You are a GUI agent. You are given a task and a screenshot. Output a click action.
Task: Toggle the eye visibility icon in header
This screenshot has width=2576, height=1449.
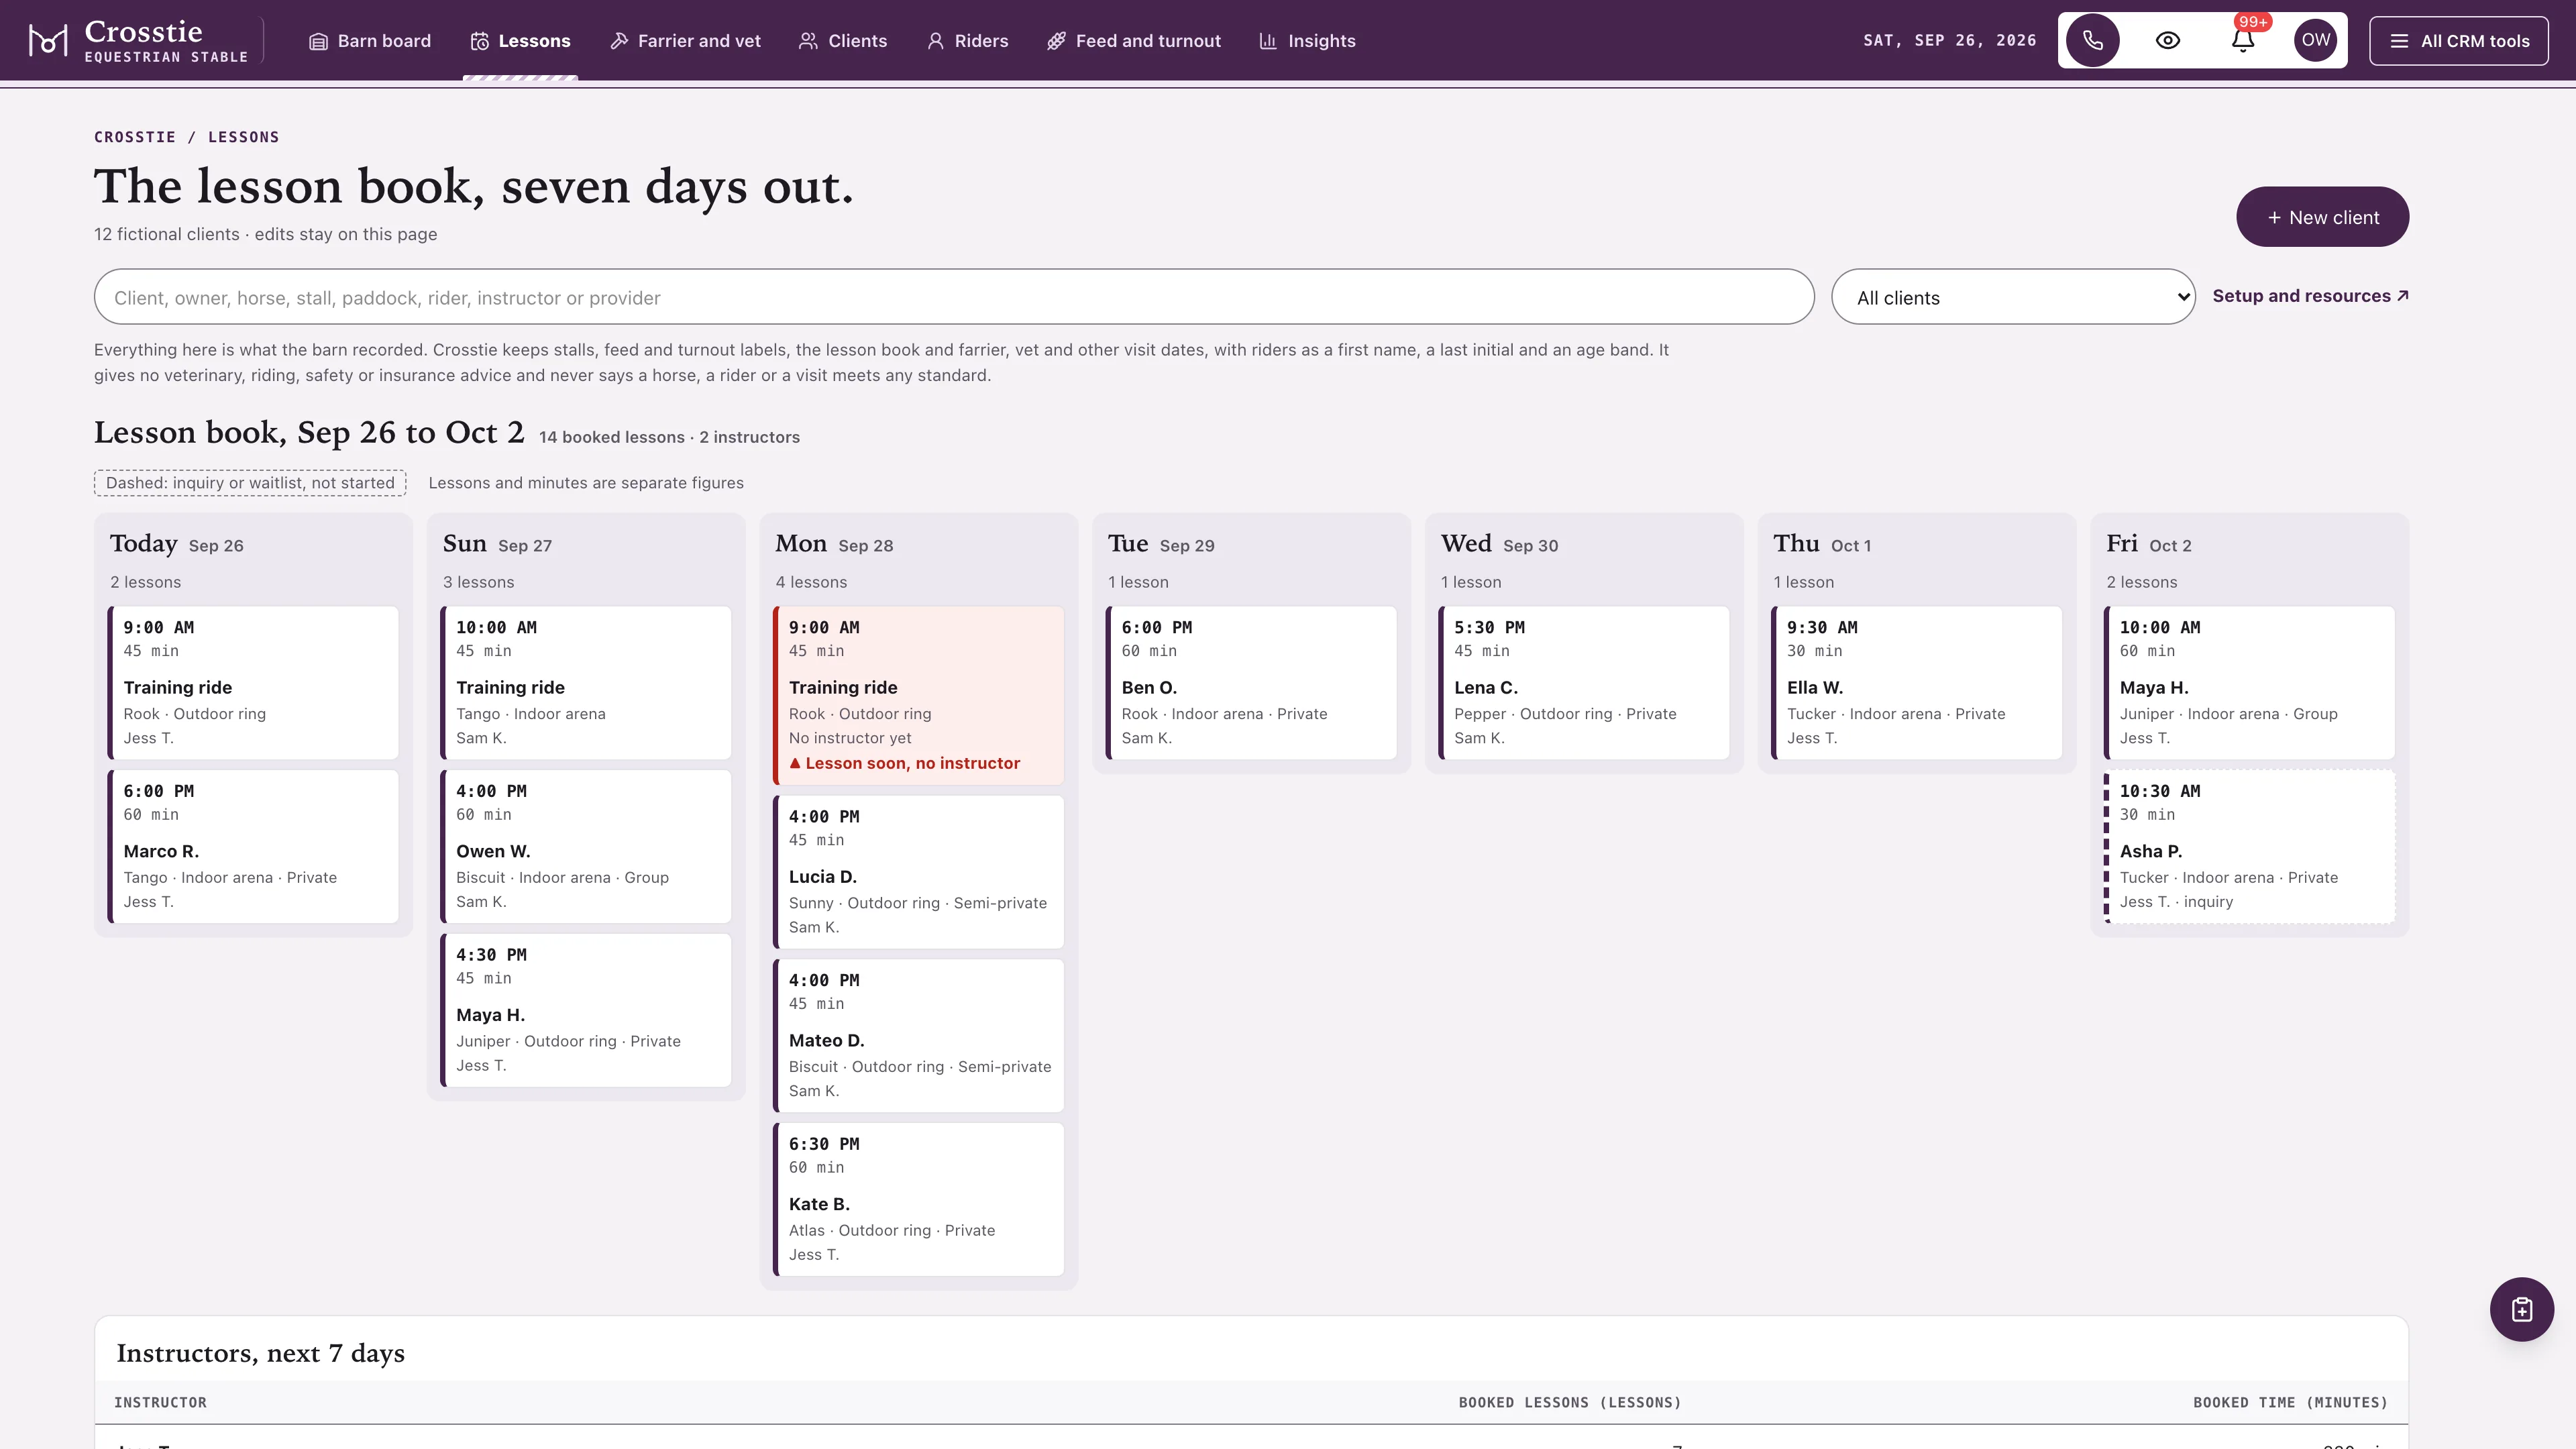tap(2167, 41)
